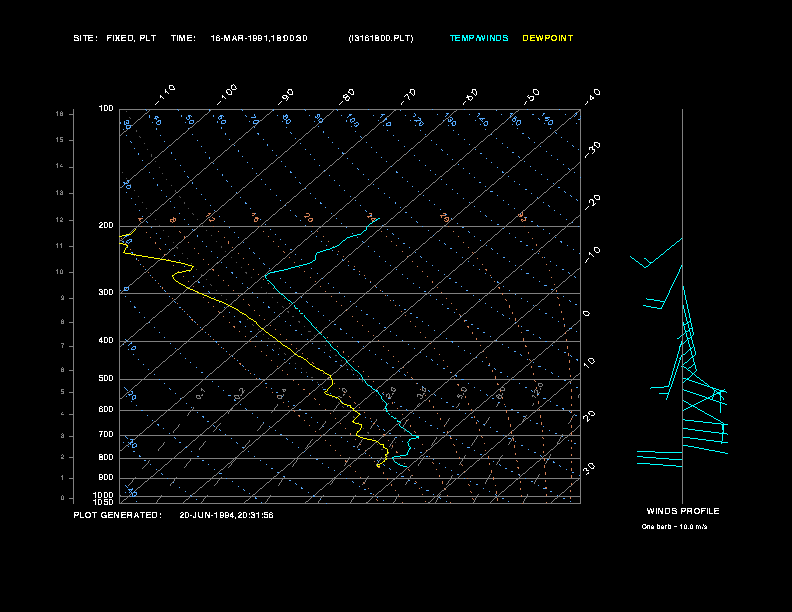792x612 pixels.
Task: Click the -60 isotherm label
Action: click(x=471, y=96)
